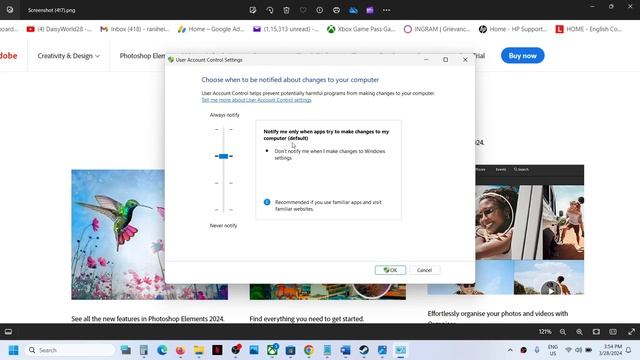
Task: Delete the screenshot with the trash icon
Action: (286, 10)
